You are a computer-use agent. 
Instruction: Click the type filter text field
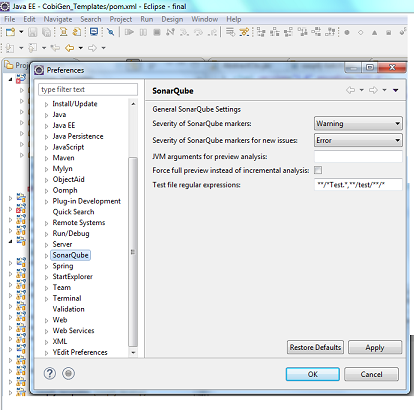[88, 89]
